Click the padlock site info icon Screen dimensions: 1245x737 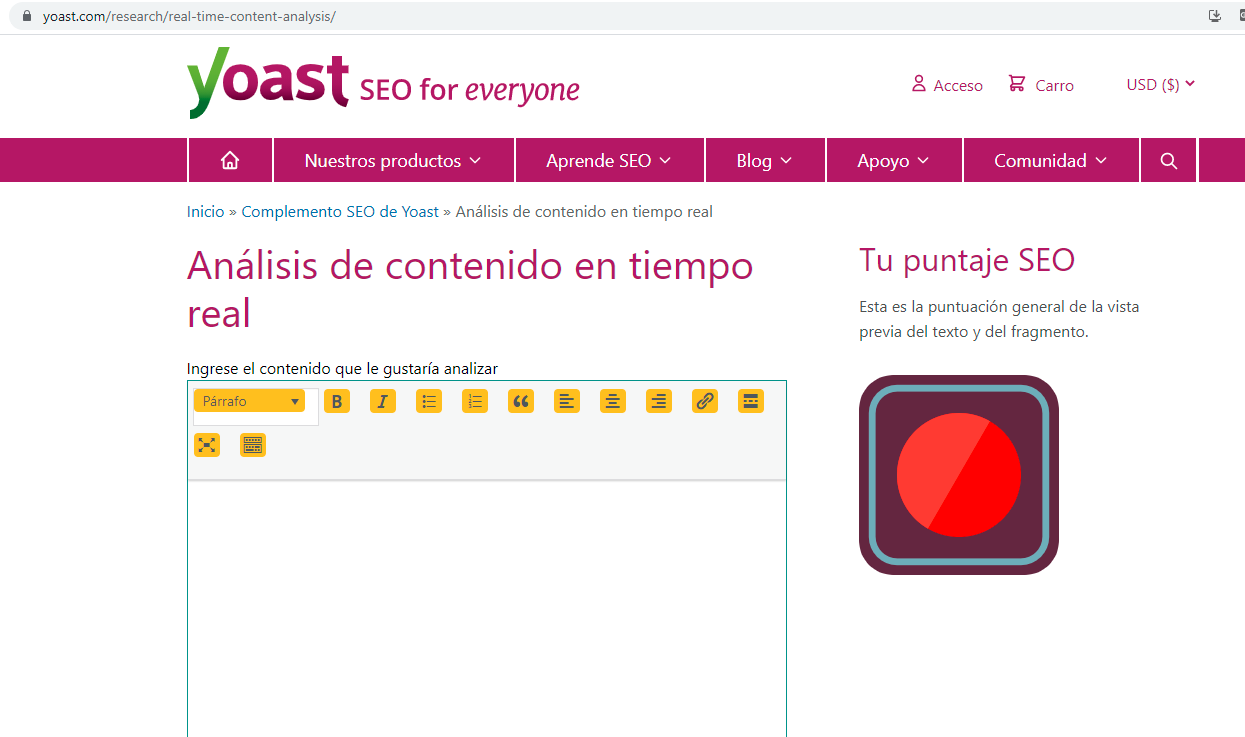(27, 16)
